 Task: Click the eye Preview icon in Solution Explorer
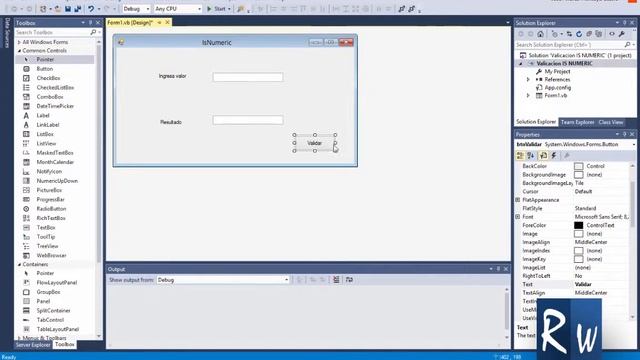point(612,34)
